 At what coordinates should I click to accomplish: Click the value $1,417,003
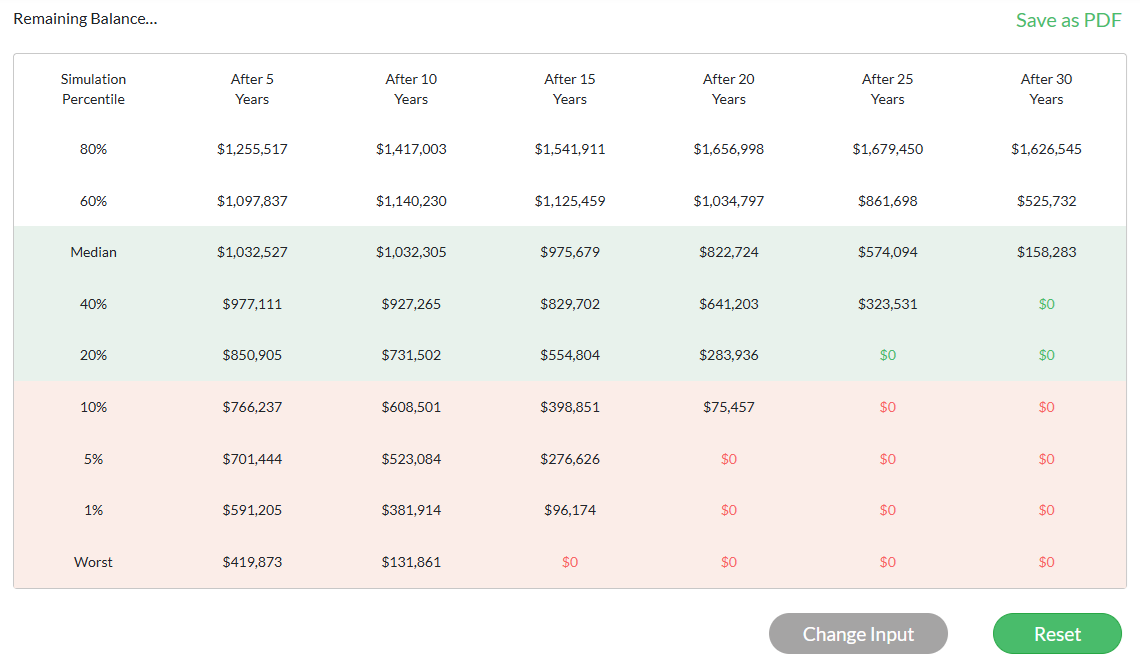coord(411,149)
